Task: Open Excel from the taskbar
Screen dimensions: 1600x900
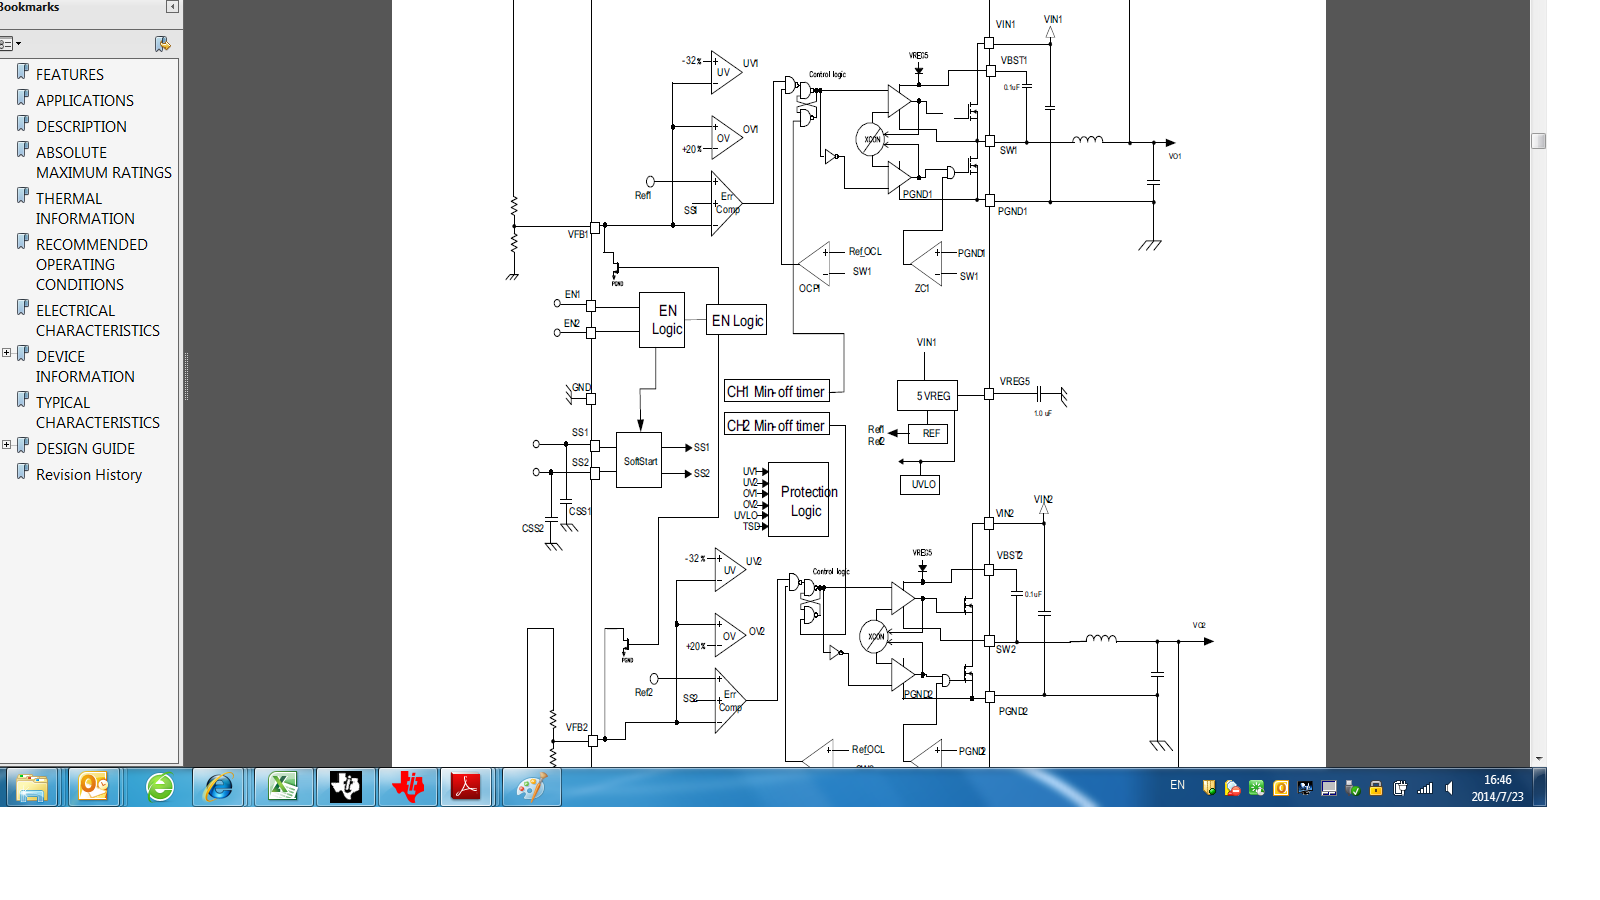Action: [283, 787]
